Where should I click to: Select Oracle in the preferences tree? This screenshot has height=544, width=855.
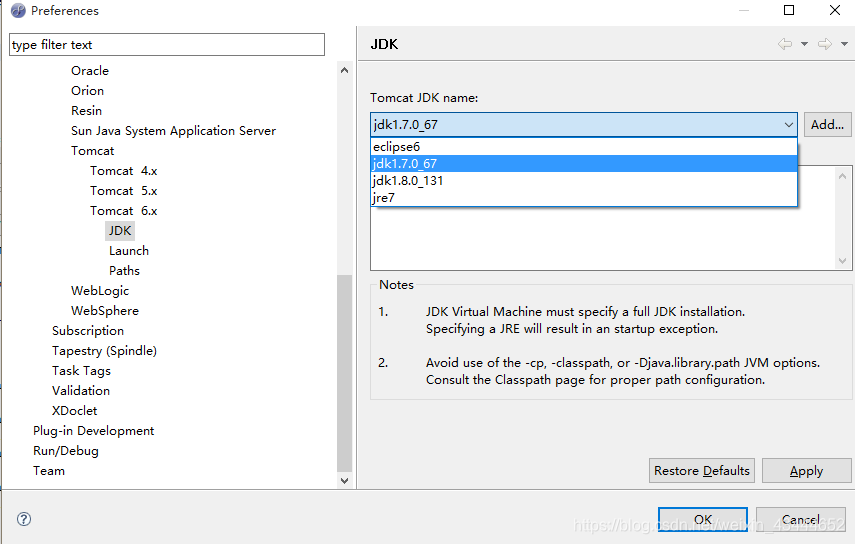click(90, 71)
